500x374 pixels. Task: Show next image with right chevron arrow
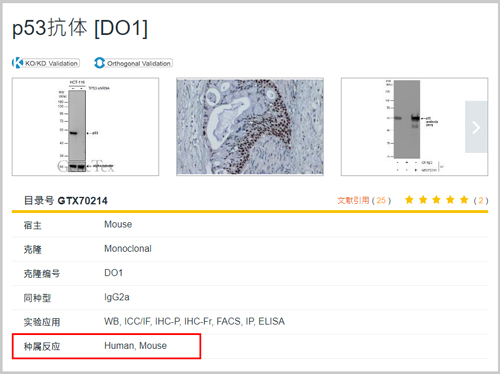click(476, 127)
